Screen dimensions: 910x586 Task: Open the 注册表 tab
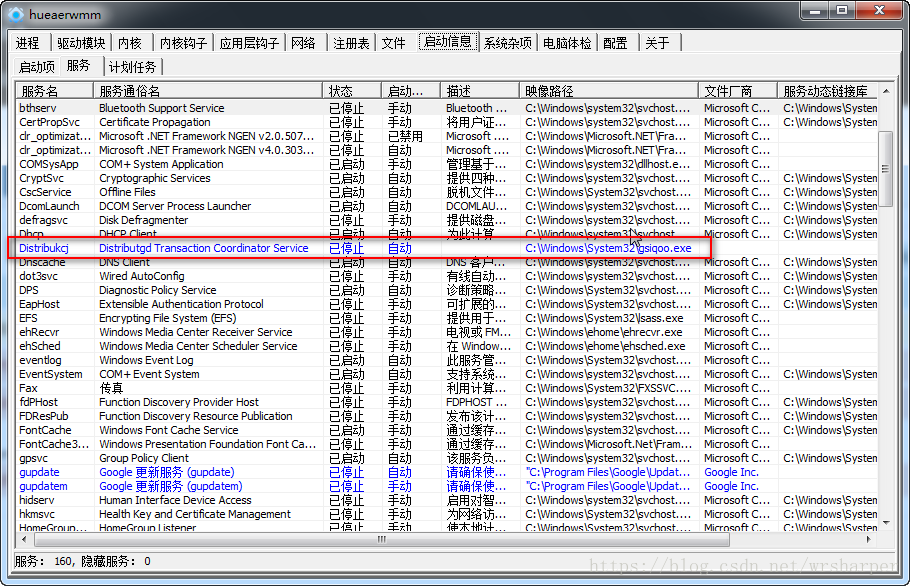point(351,43)
